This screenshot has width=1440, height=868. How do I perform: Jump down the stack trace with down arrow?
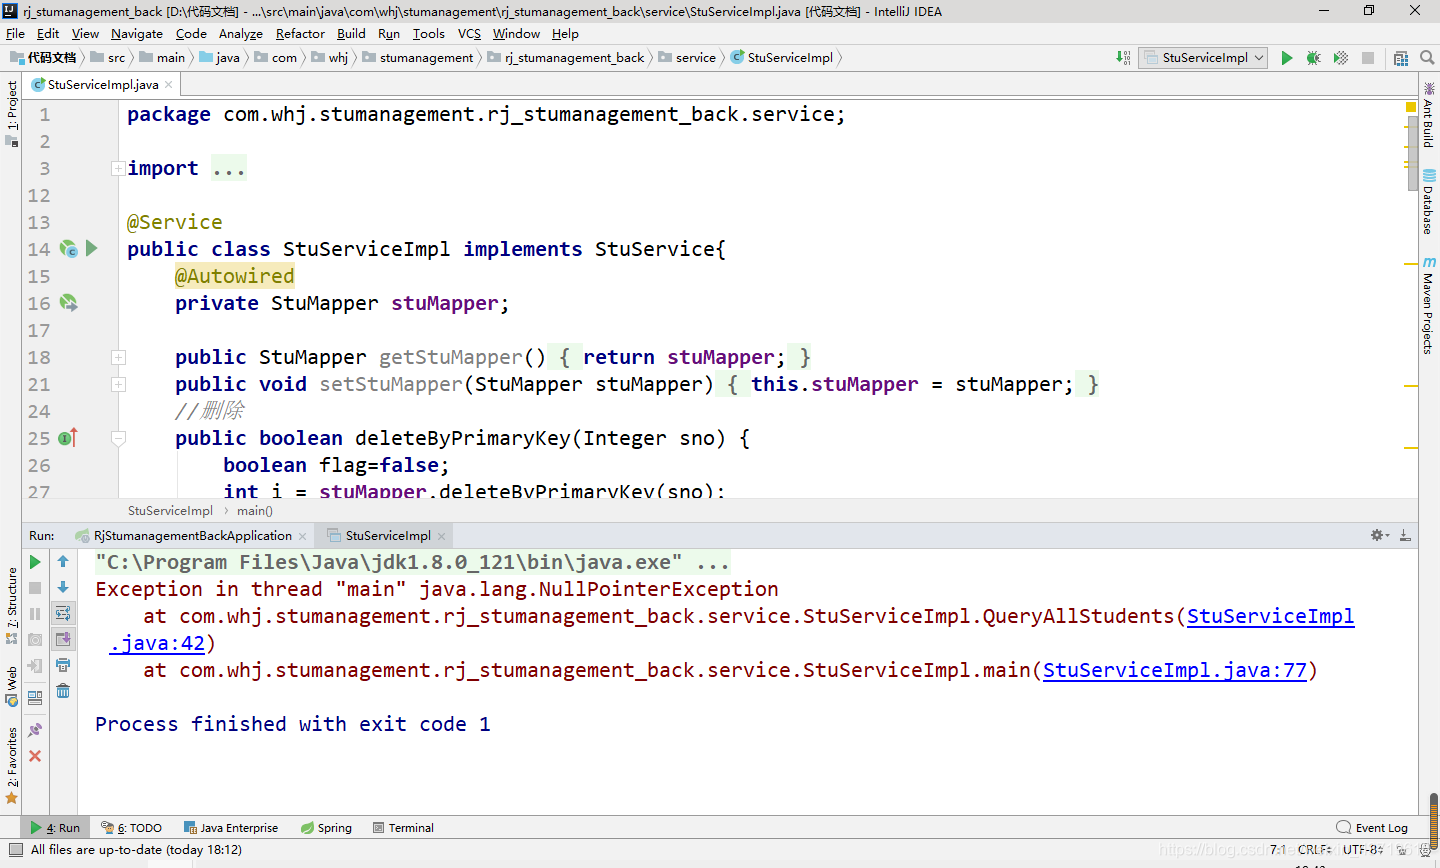pyautogui.click(x=63, y=588)
